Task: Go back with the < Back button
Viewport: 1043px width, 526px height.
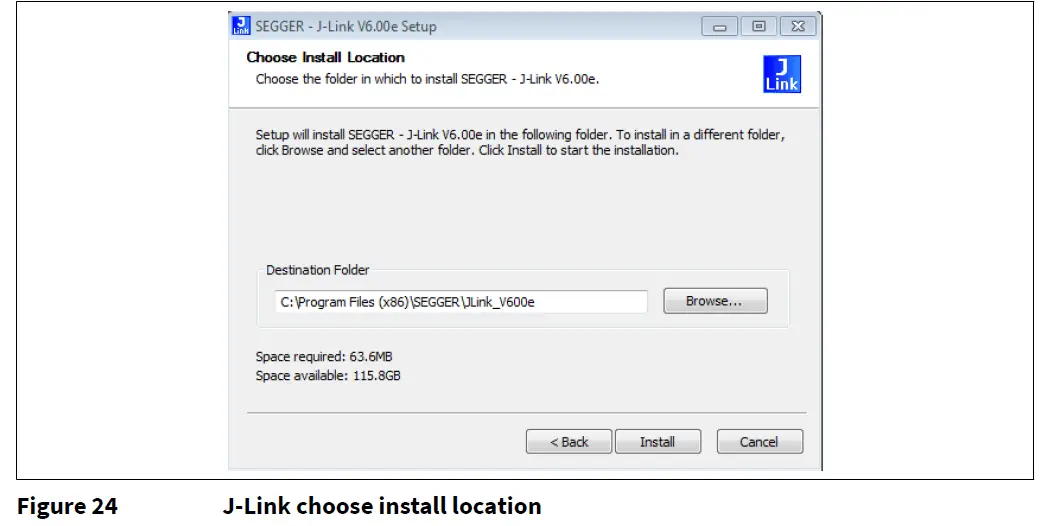Action: point(569,442)
